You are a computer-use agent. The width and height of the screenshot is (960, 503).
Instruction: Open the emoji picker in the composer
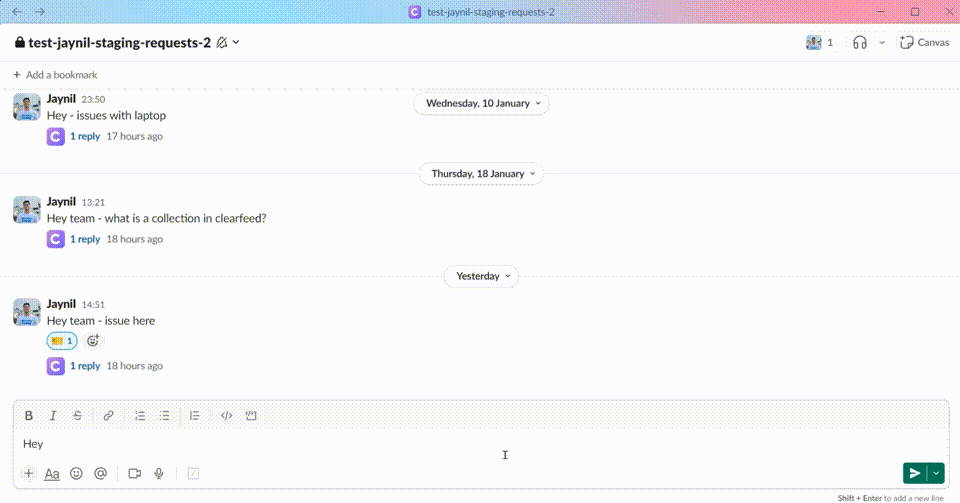[76, 473]
